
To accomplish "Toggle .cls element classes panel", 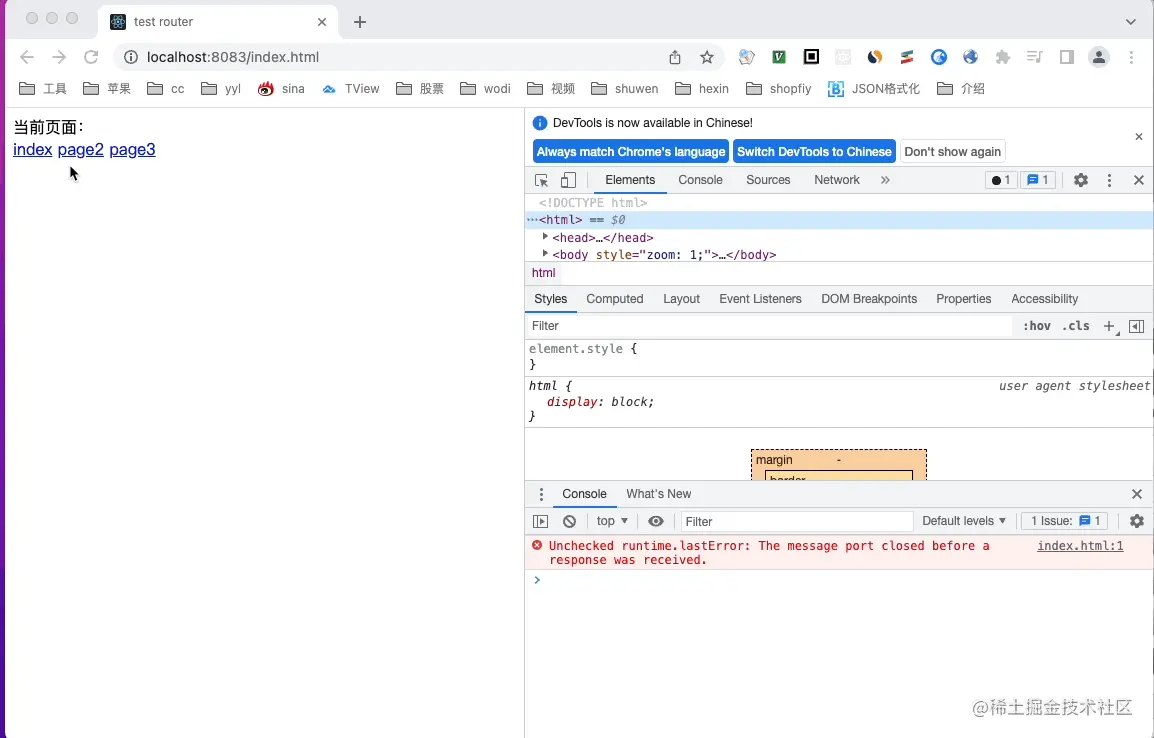I will [1076, 326].
